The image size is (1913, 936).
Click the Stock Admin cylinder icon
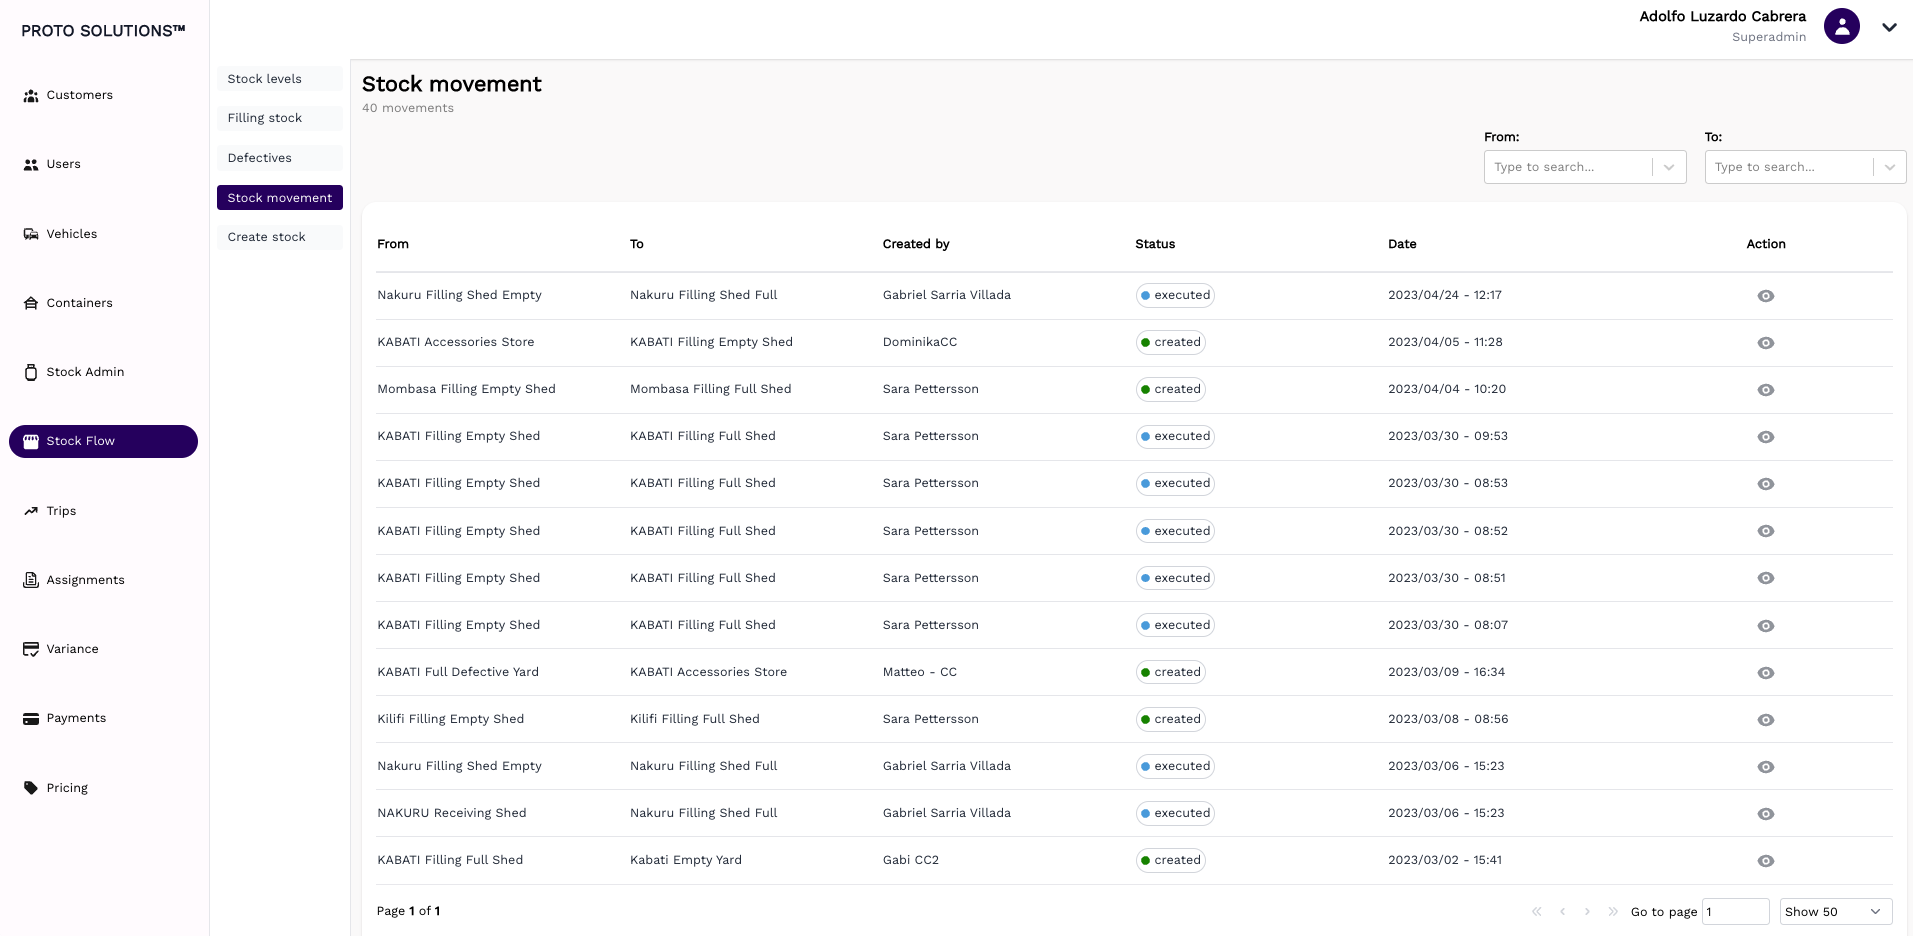[31, 372]
